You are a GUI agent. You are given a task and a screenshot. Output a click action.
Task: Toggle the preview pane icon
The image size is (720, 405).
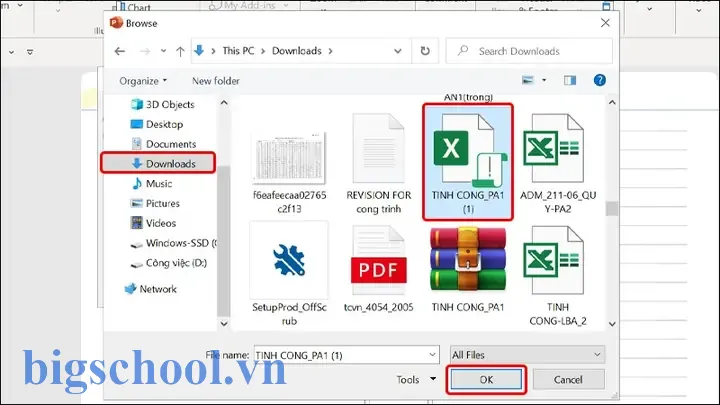pos(570,80)
